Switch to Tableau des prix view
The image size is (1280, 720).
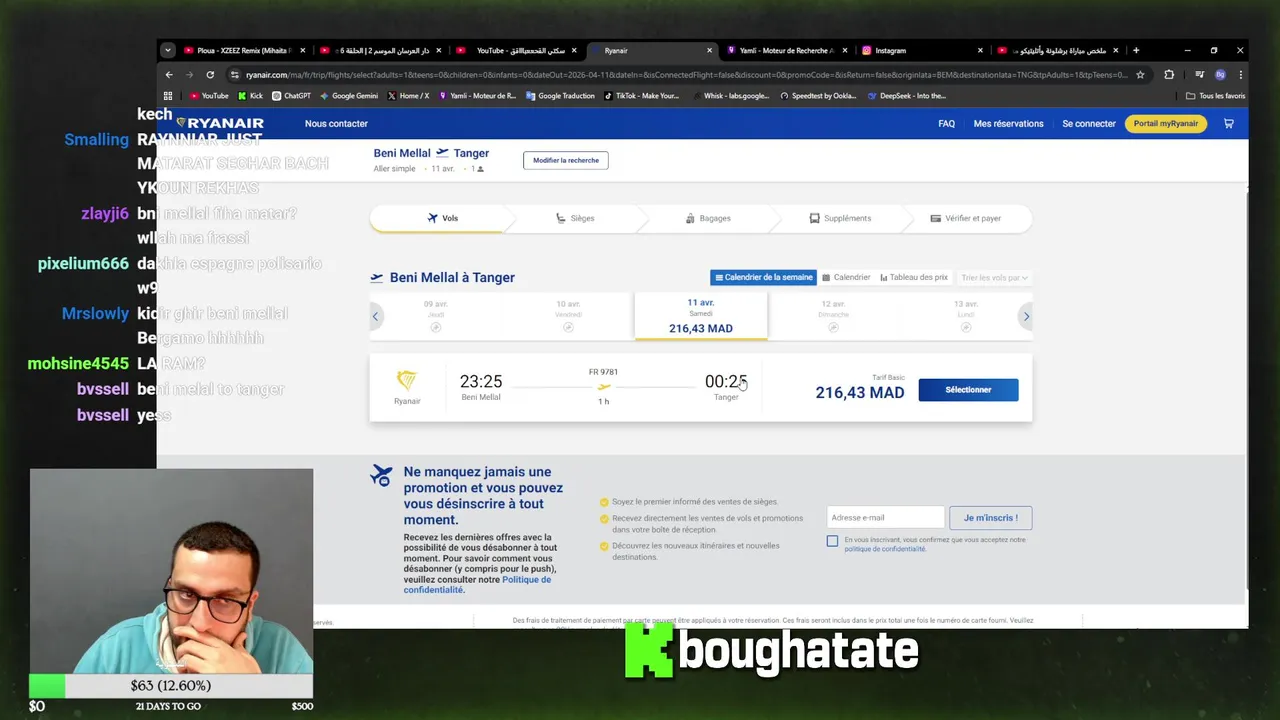(x=914, y=278)
